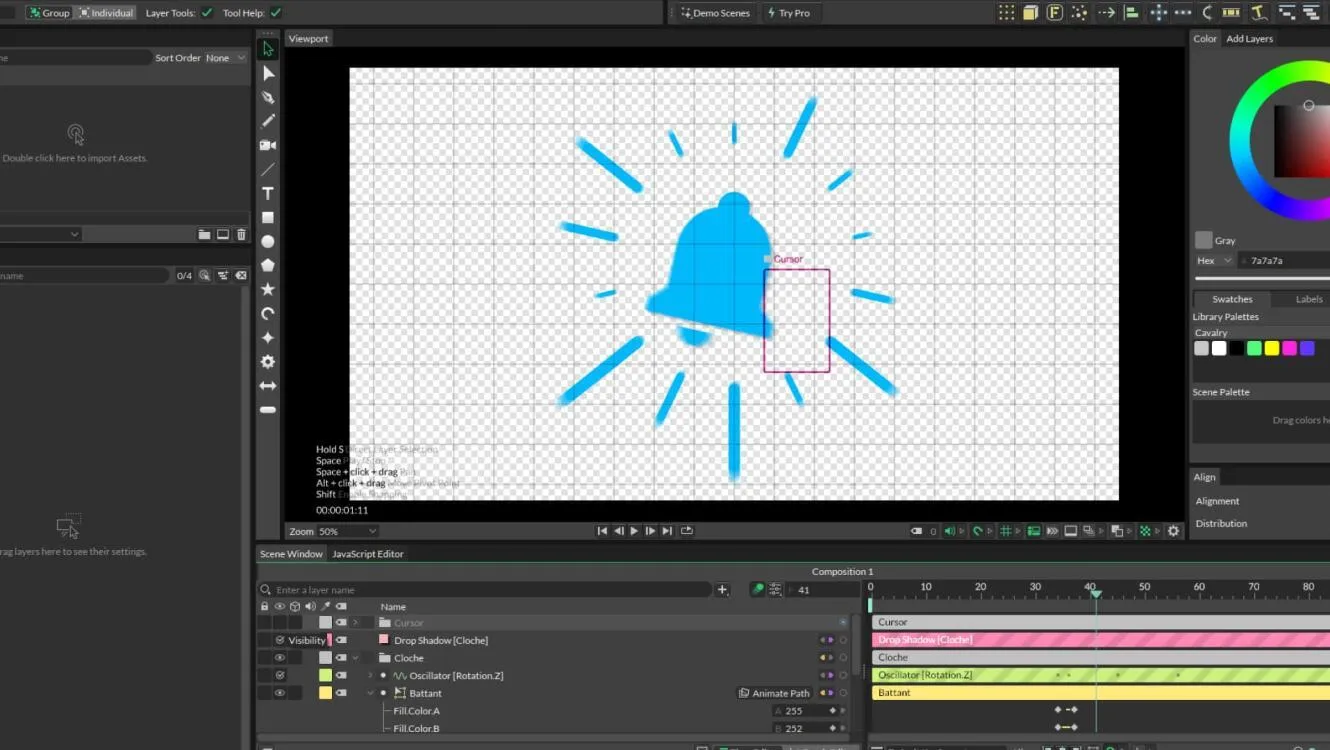This screenshot has width=1330, height=750.
Task: Select the Color tab
Action: tap(1205, 39)
